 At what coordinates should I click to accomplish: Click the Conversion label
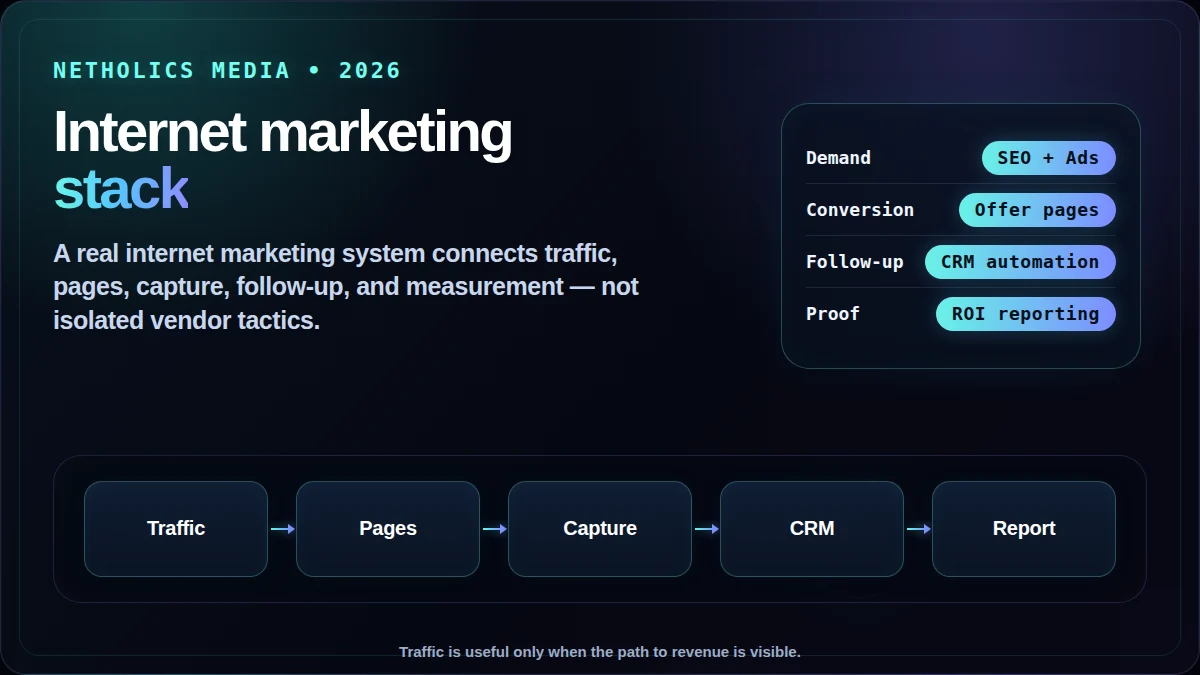860,210
